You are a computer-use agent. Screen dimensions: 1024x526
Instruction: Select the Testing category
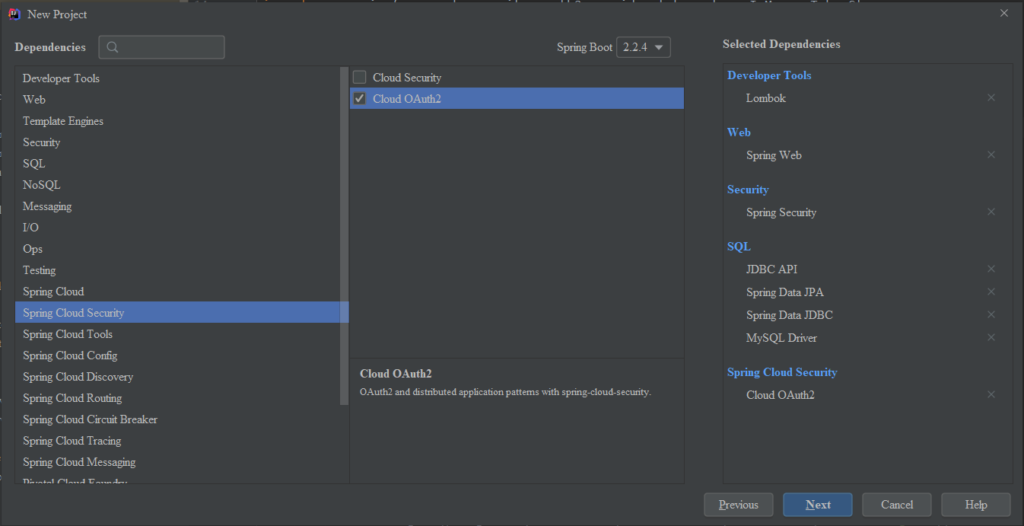coord(182,270)
